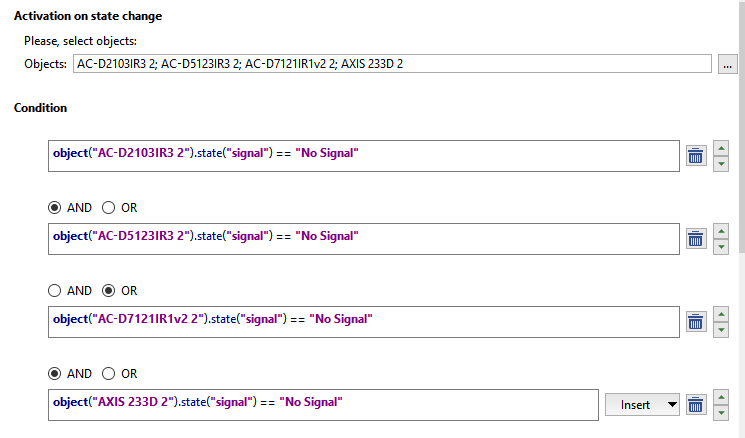The image size is (745, 438).
Task: Delete the AC-D7121IR1v2 2 condition row
Action: pos(696,321)
